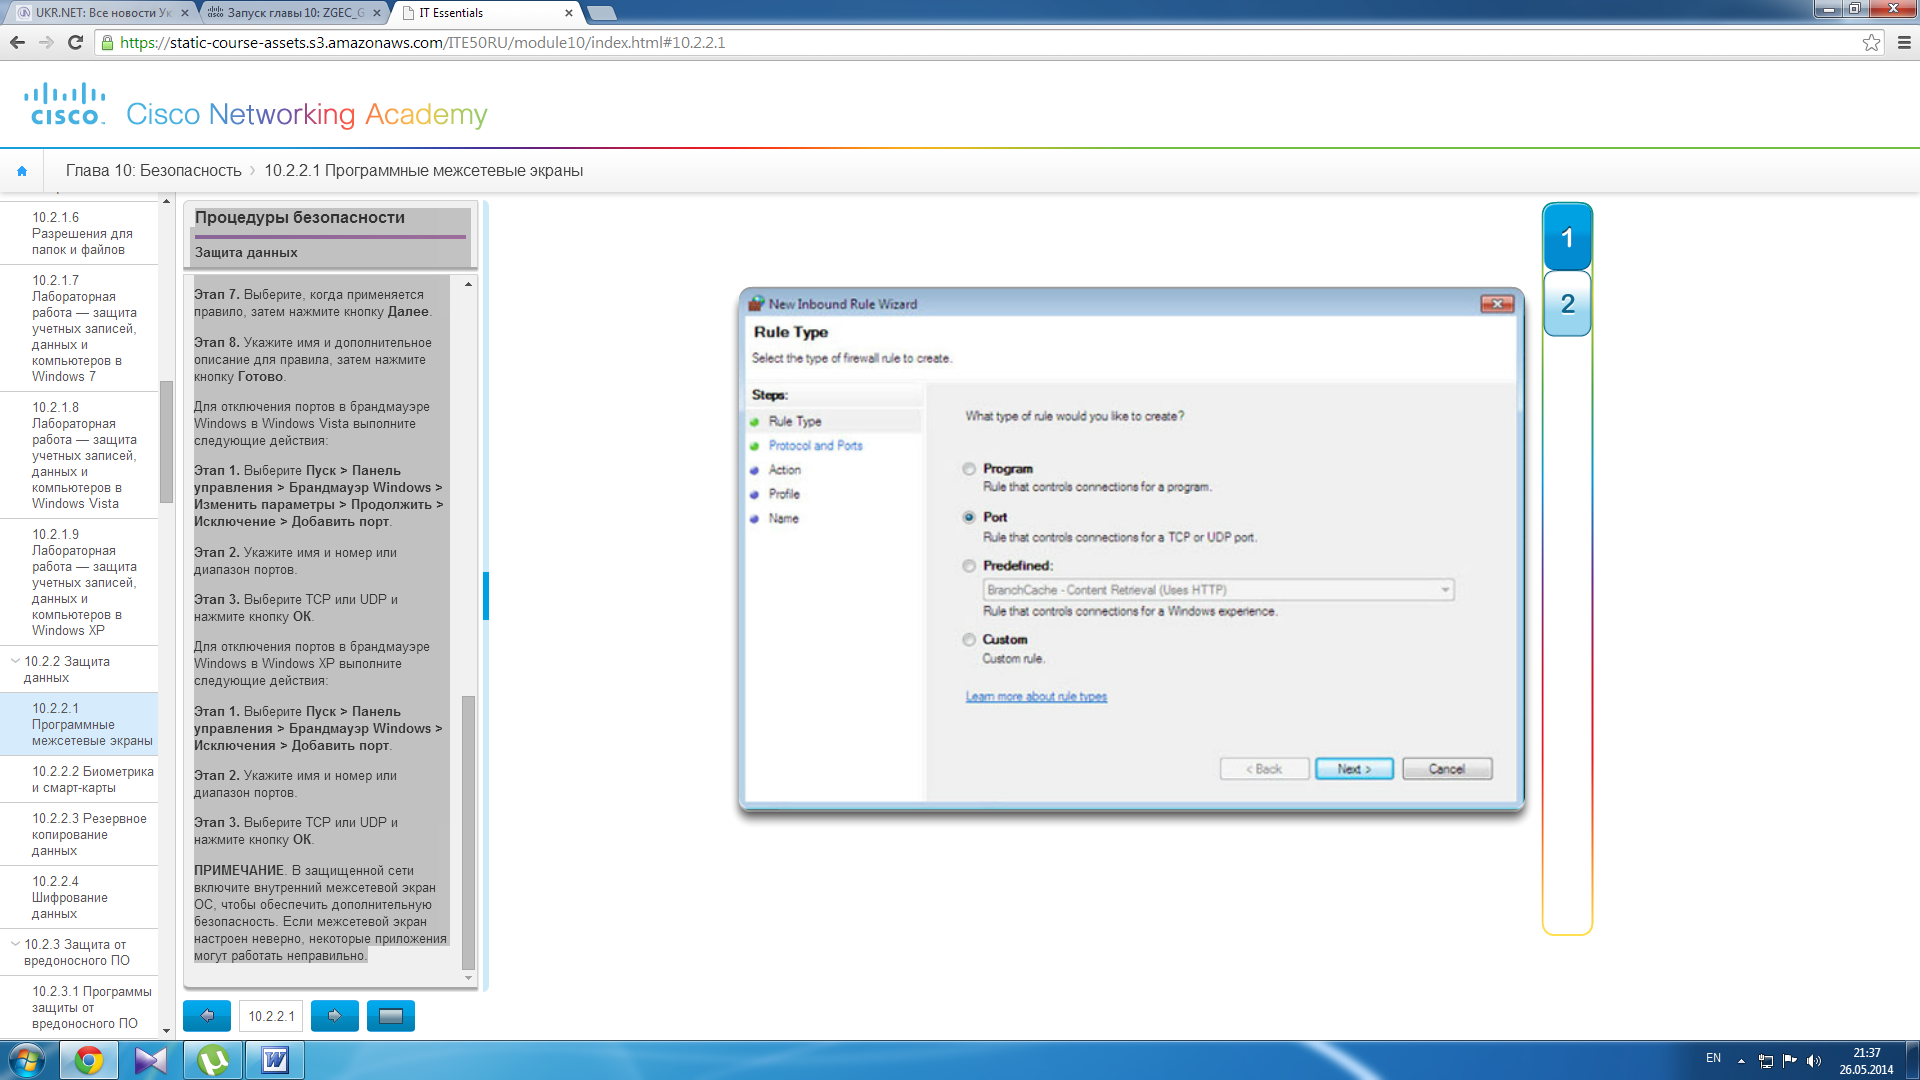Click the EN language indicator
The image size is (1920, 1080).
(x=1713, y=1058)
